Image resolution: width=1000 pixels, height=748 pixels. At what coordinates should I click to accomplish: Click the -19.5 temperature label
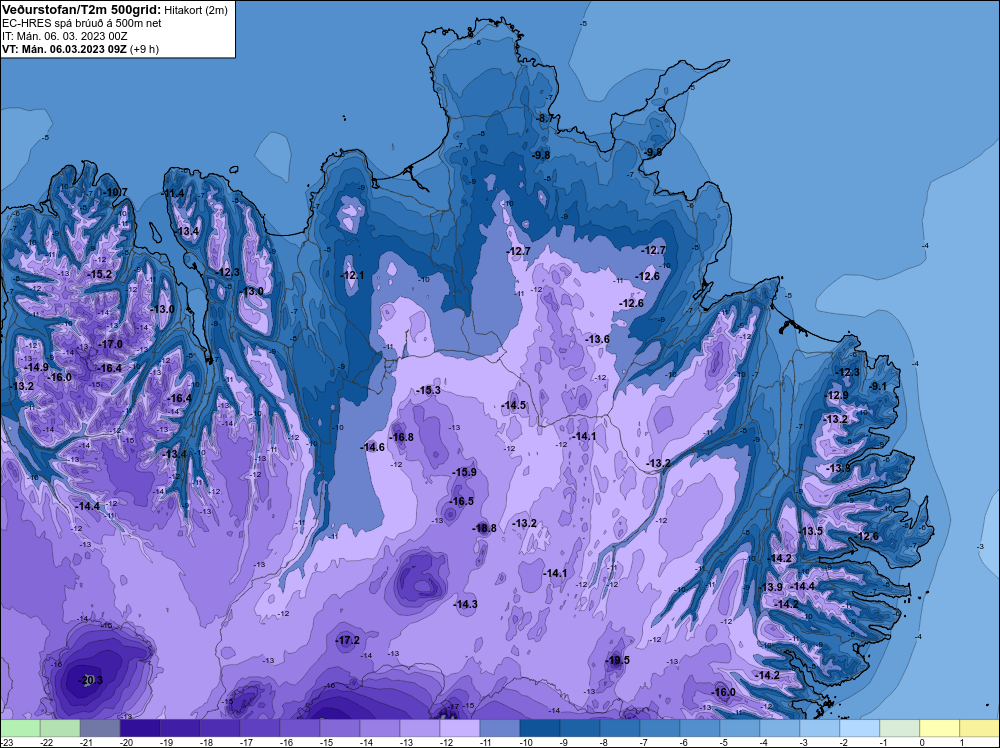click(x=617, y=660)
